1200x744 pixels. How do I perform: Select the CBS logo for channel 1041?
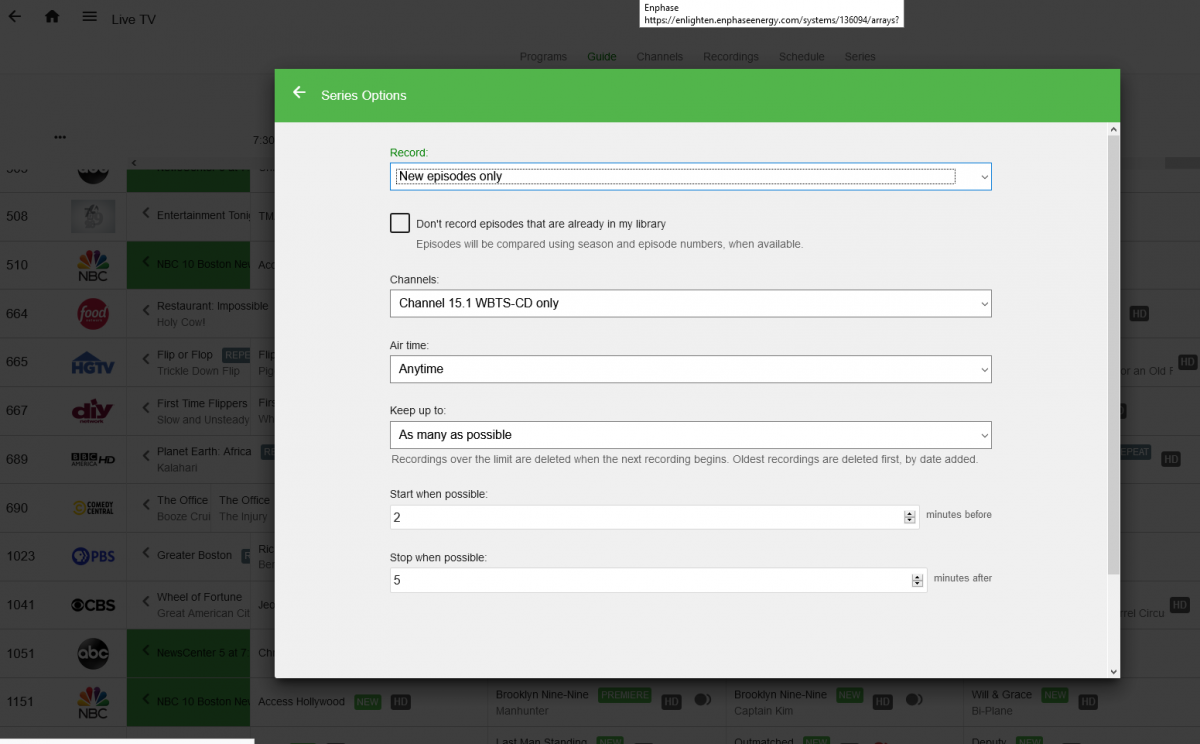(x=93, y=605)
